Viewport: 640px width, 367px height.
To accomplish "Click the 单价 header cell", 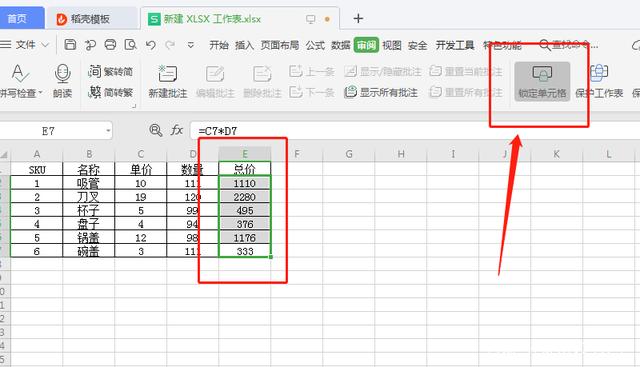I will pyautogui.click(x=141, y=169).
